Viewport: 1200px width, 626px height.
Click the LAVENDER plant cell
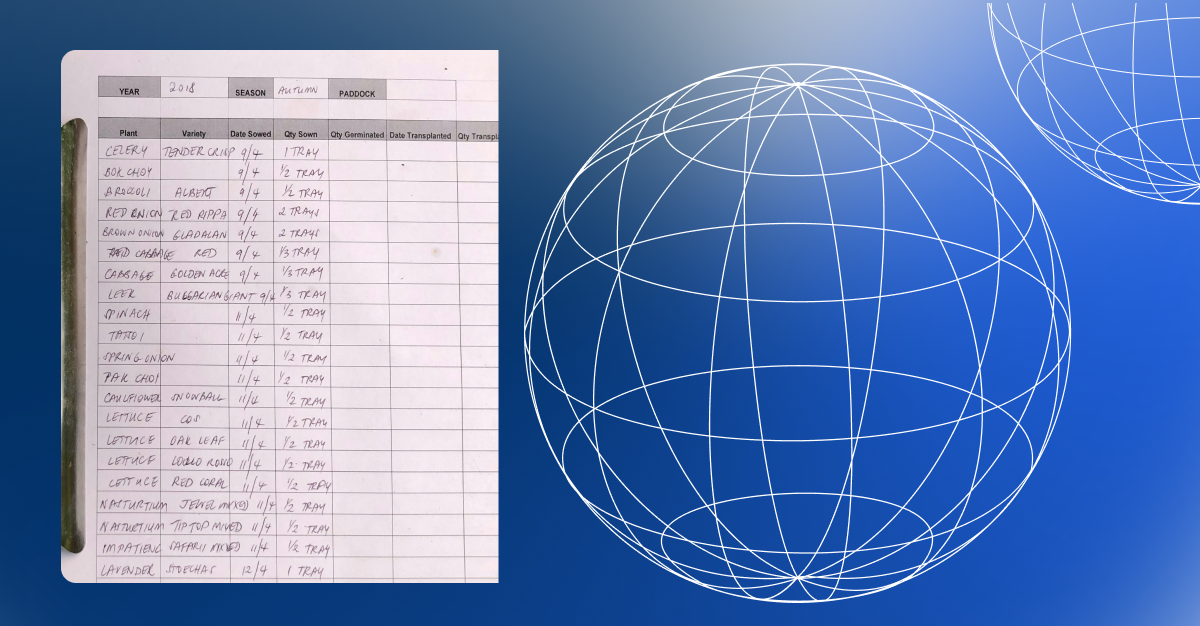(x=128, y=571)
